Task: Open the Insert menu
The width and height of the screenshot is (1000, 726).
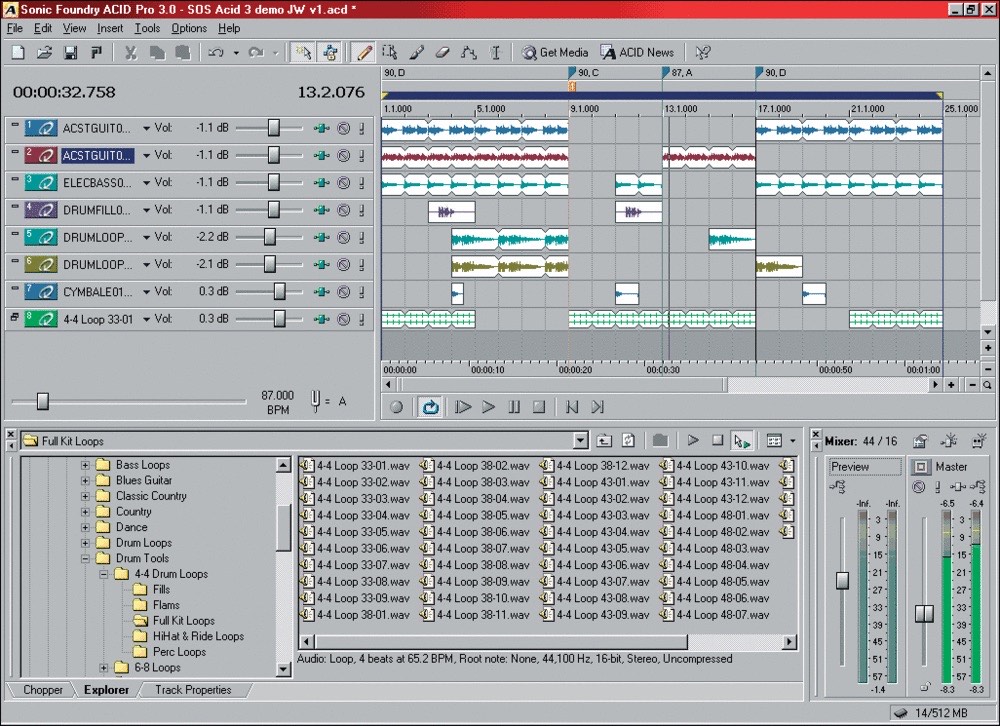Action: tap(110, 28)
